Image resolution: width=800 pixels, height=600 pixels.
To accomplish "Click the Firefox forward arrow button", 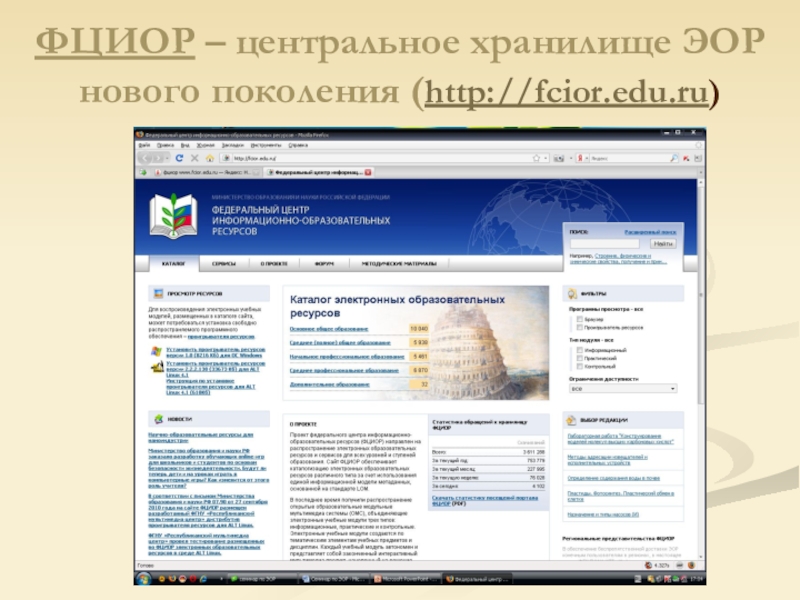I will click(x=158, y=158).
